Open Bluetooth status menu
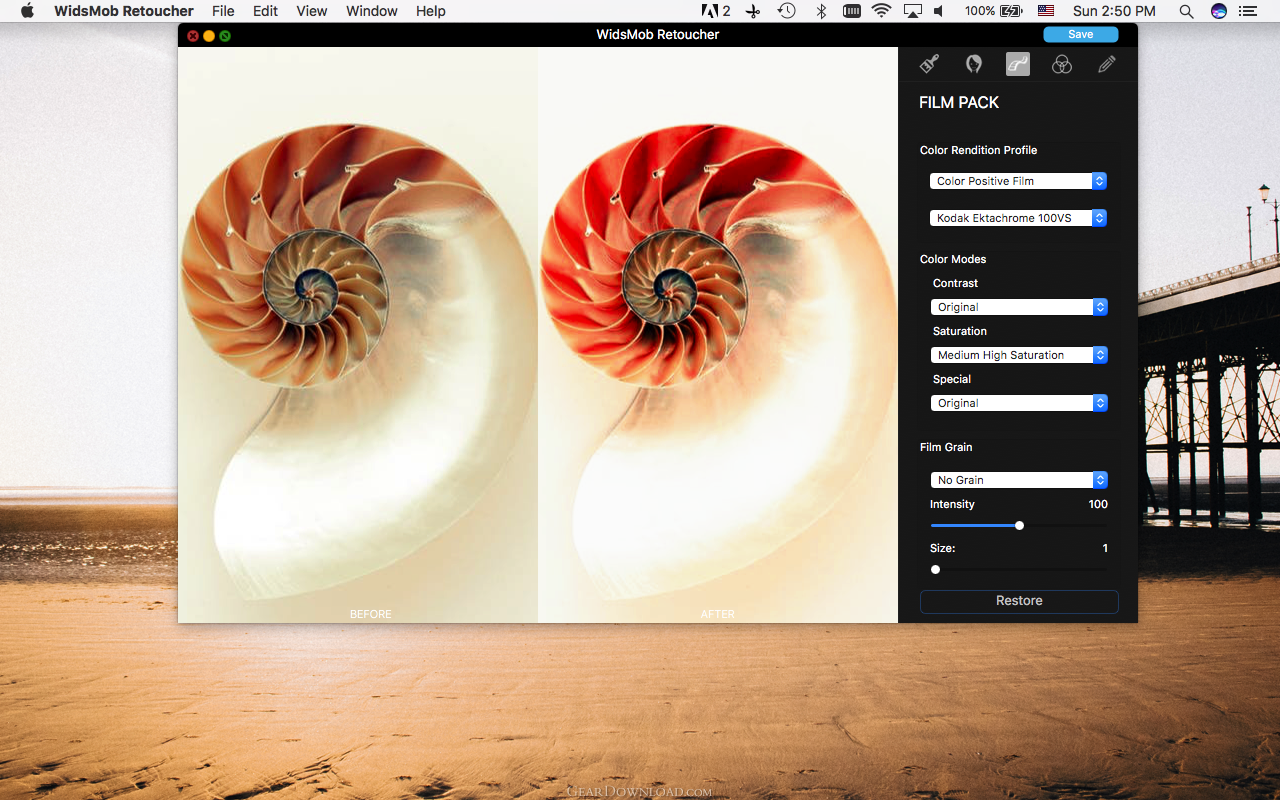Image resolution: width=1280 pixels, height=800 pixels. coord(821,11)
